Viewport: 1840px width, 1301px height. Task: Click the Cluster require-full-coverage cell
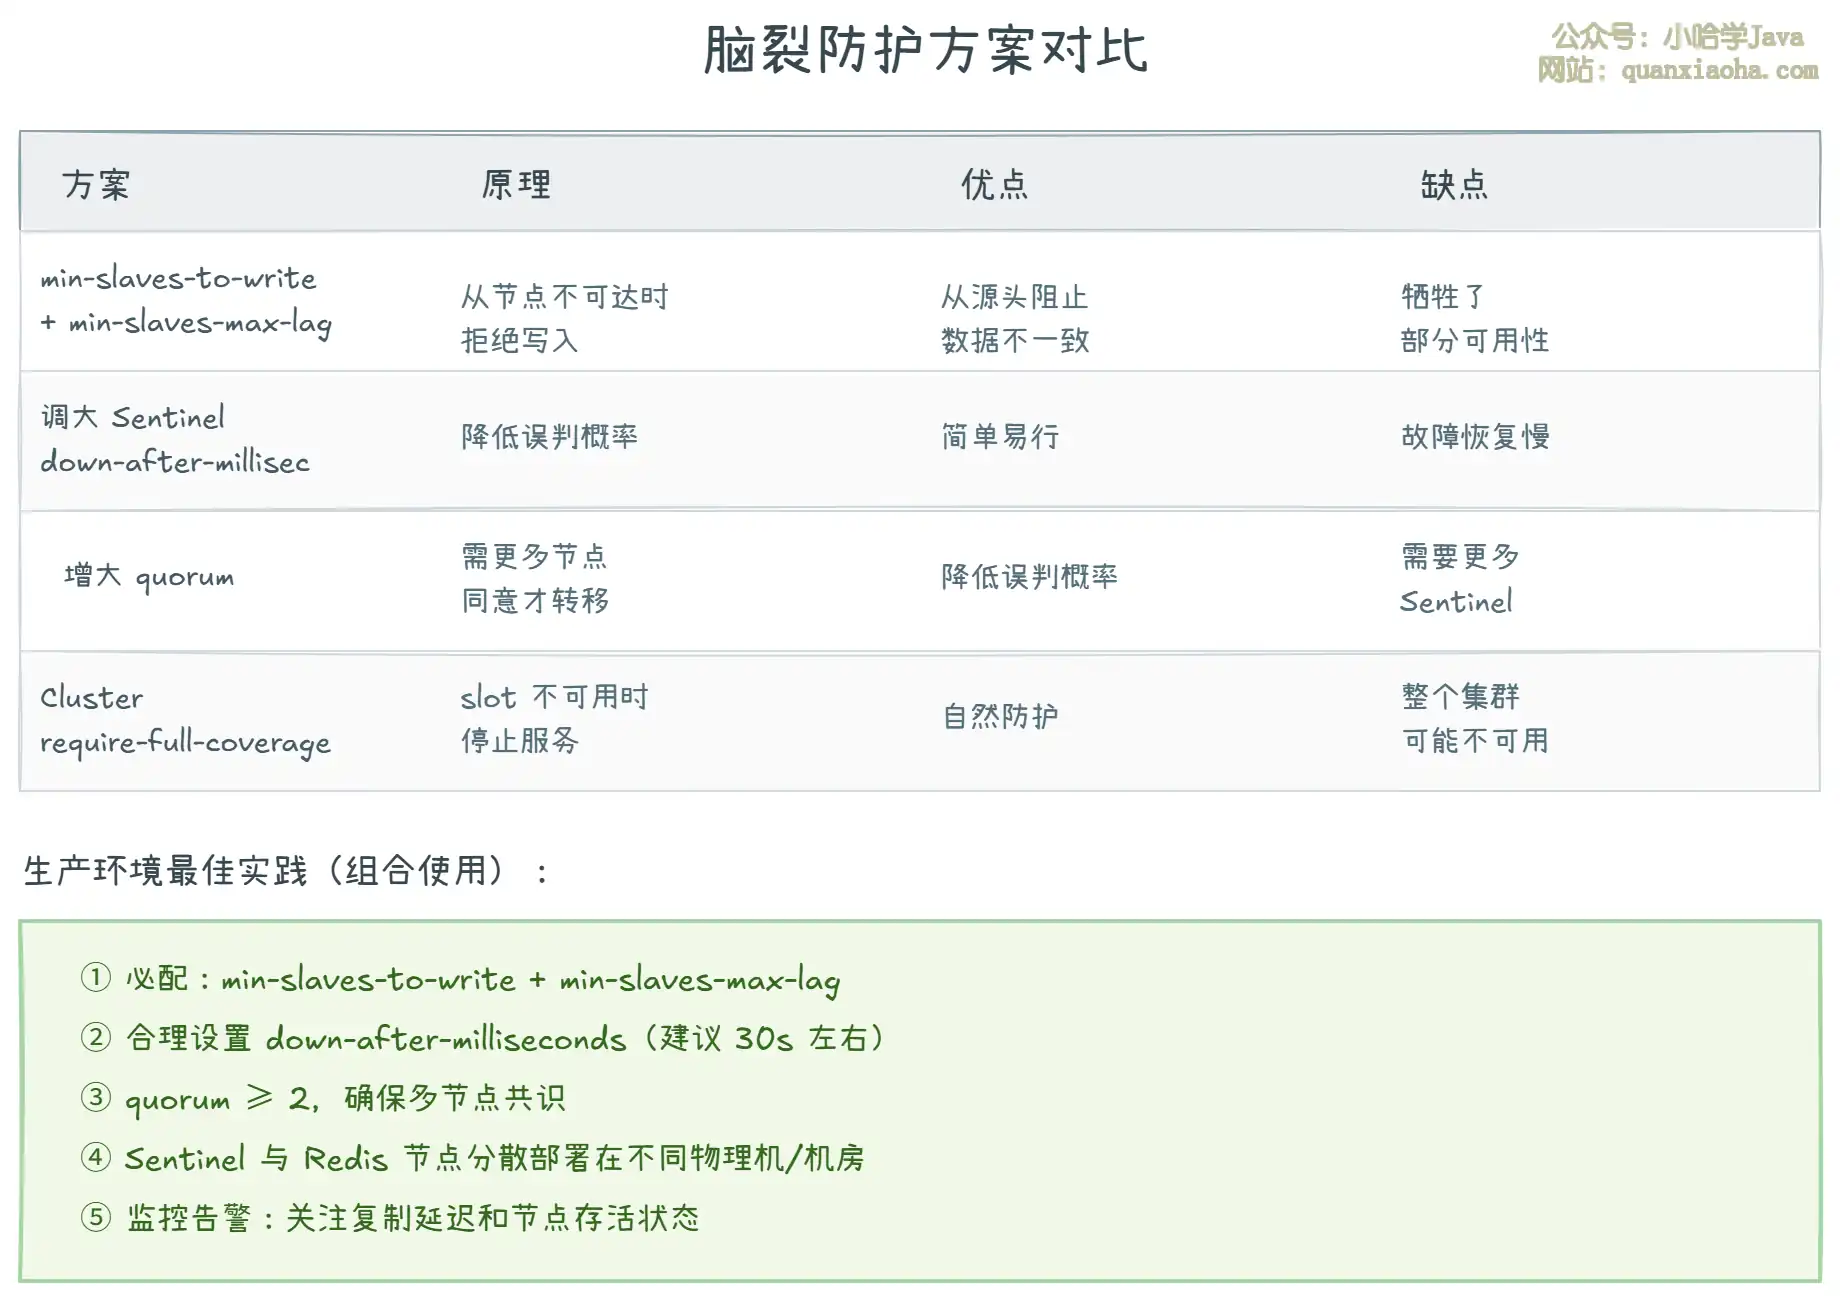tap(185, 720)
